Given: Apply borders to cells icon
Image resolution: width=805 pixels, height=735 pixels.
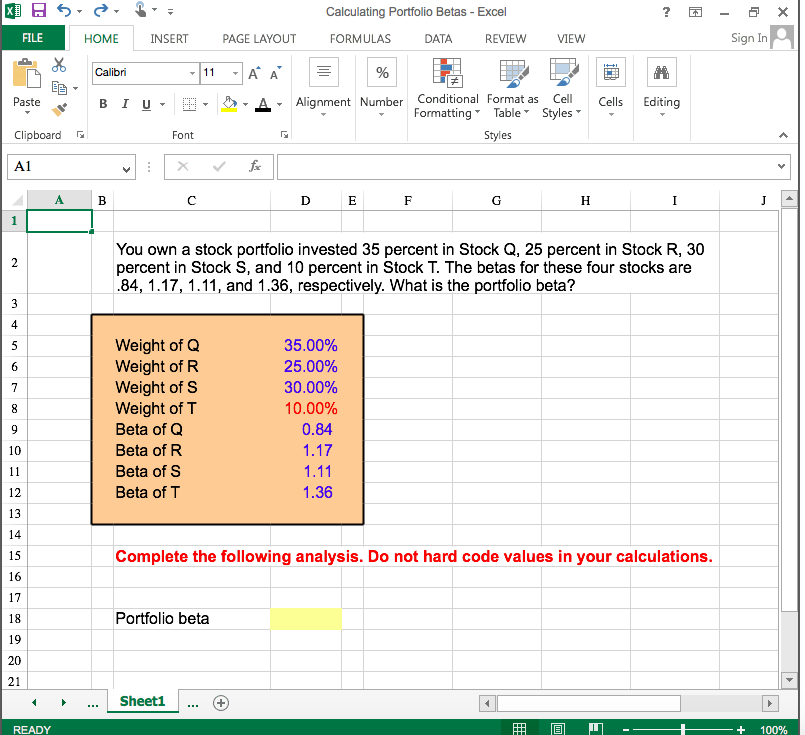Looking at the screenshot, I should (189, 104).
